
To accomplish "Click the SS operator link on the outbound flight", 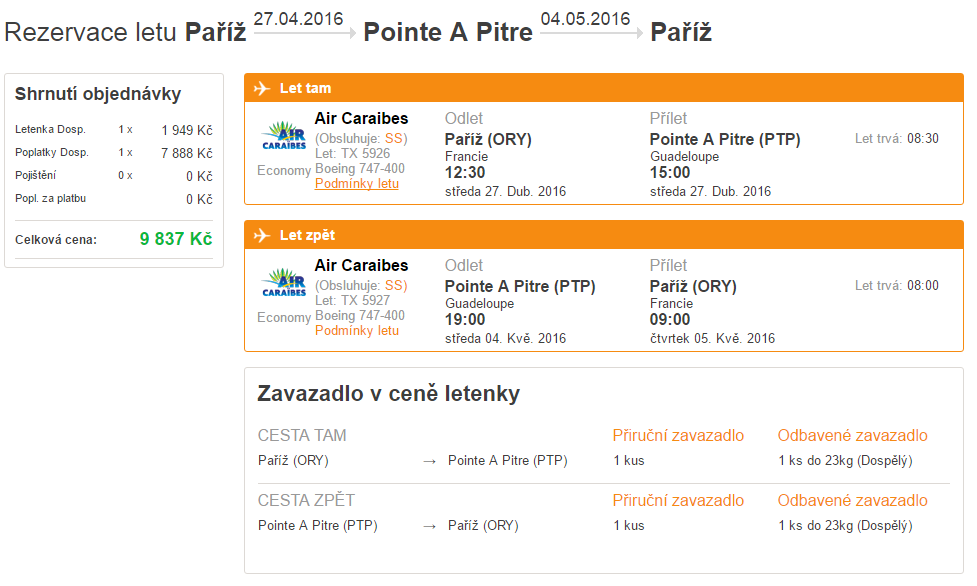I will point(394,138).
